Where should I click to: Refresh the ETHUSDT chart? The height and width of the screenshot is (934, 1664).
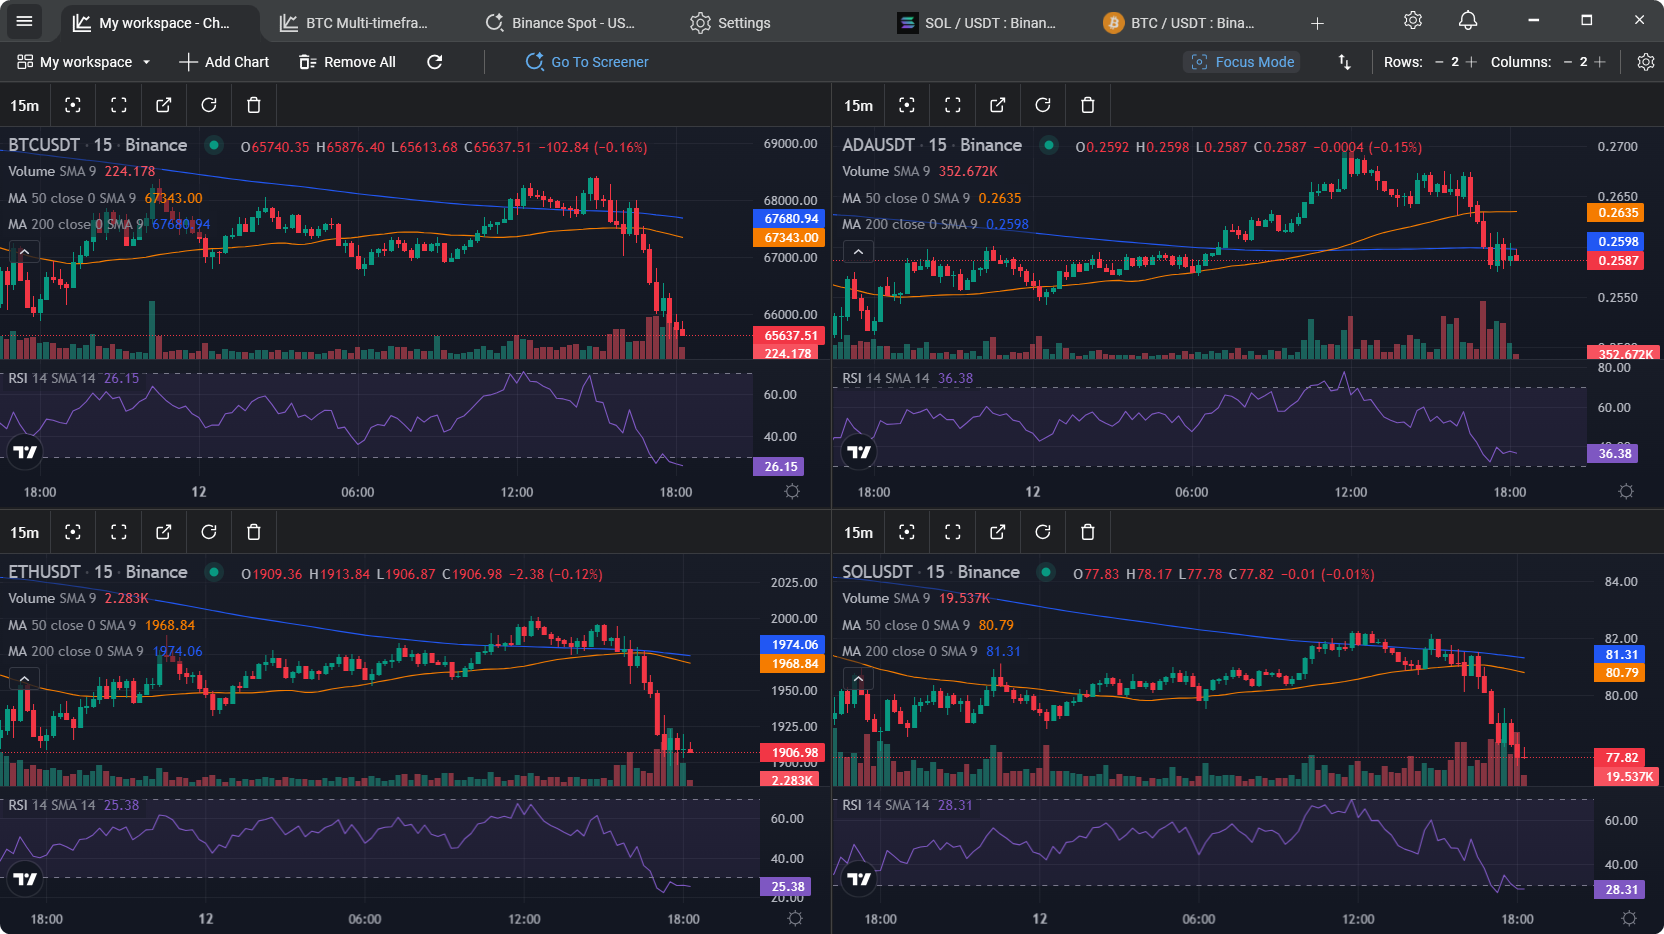(208, 531)
